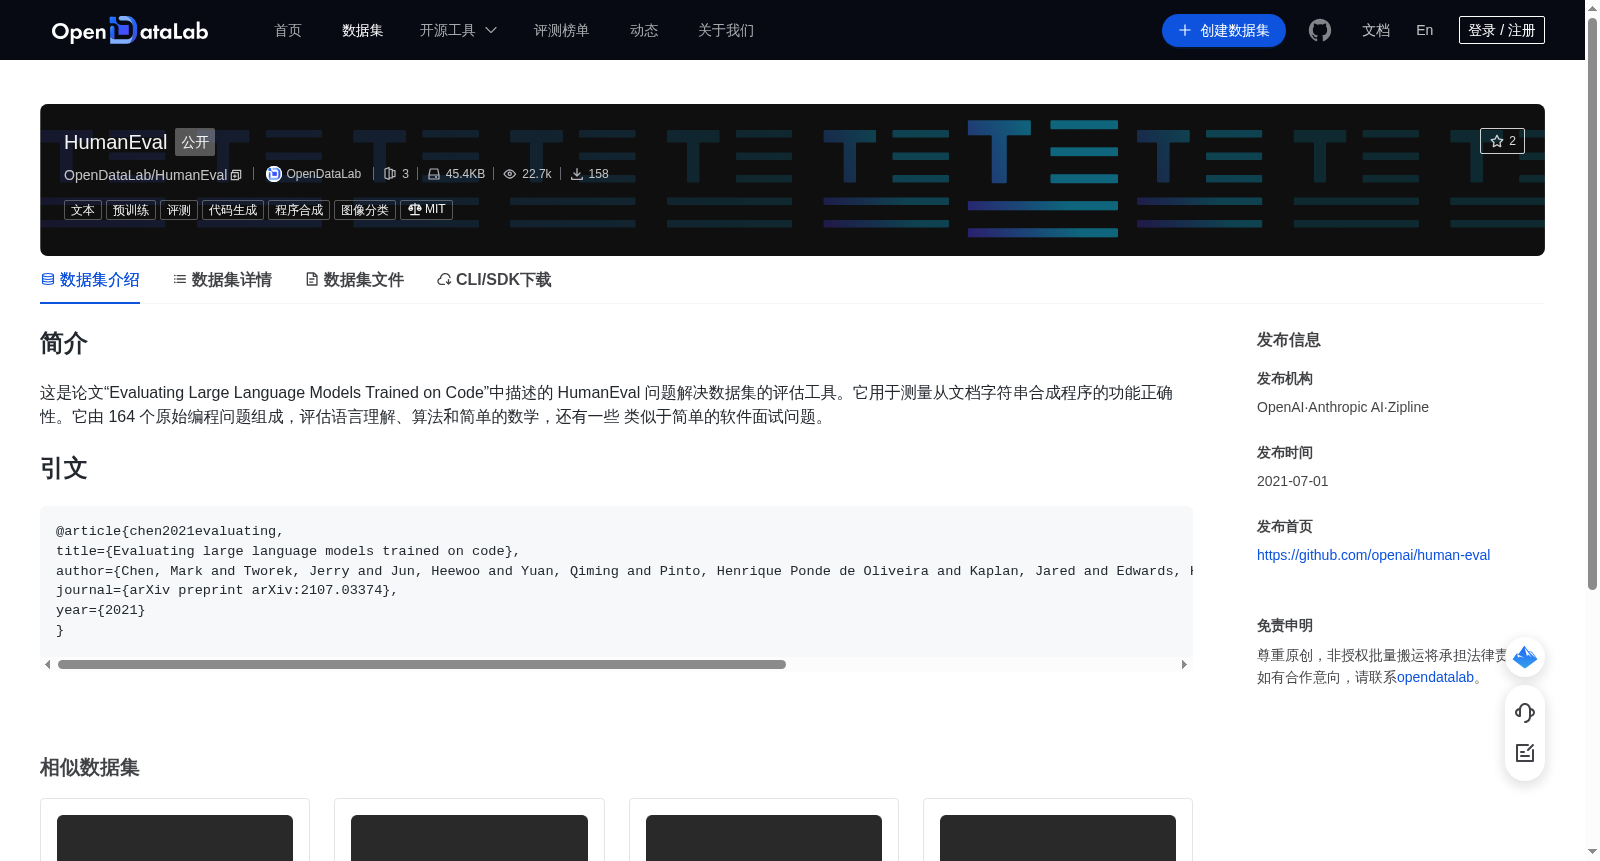Click the OpenDataLab logo
This screenshot has width=1600, height=861.
(x=130, y=30)
